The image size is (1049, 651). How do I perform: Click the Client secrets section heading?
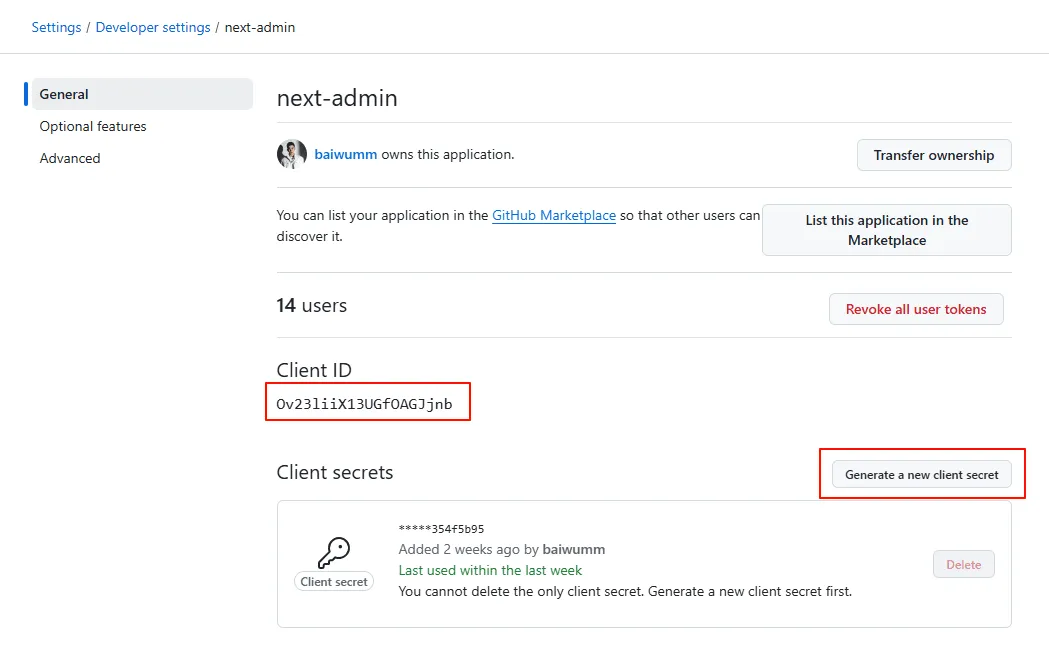[335, 472]
